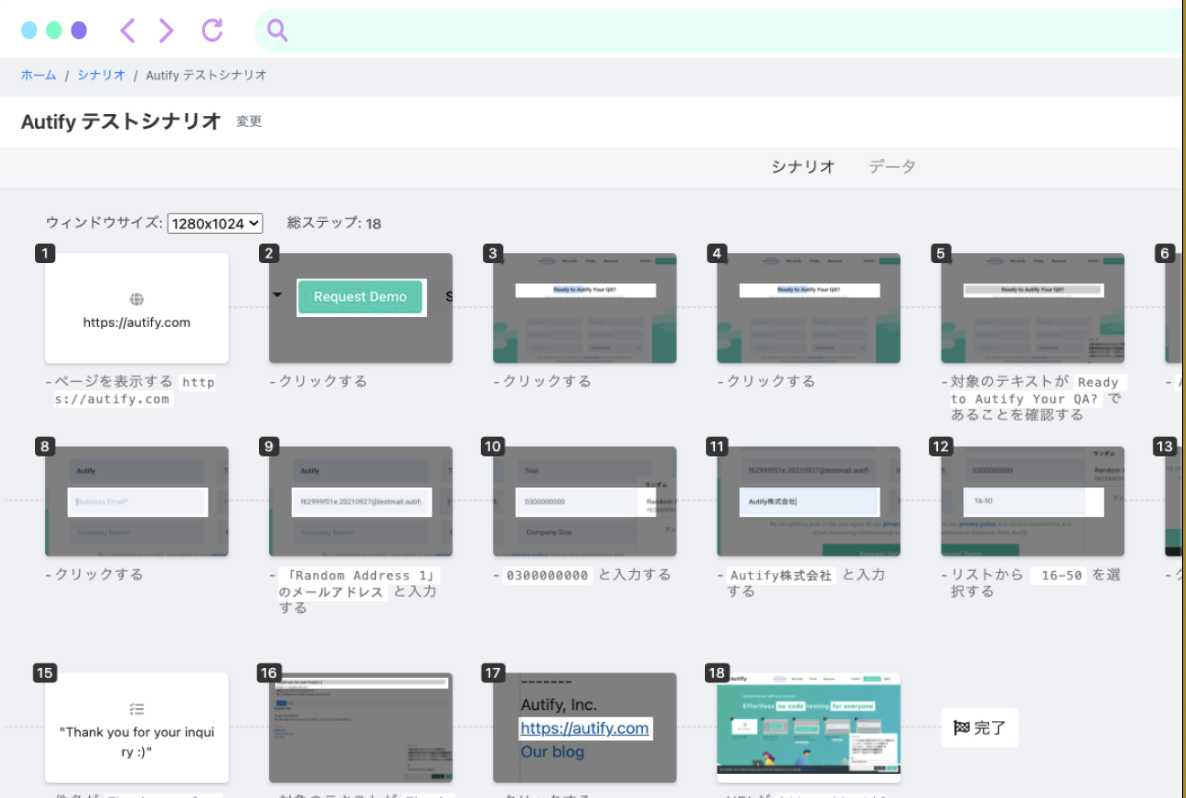Click the globe icon in step 1

136,299
